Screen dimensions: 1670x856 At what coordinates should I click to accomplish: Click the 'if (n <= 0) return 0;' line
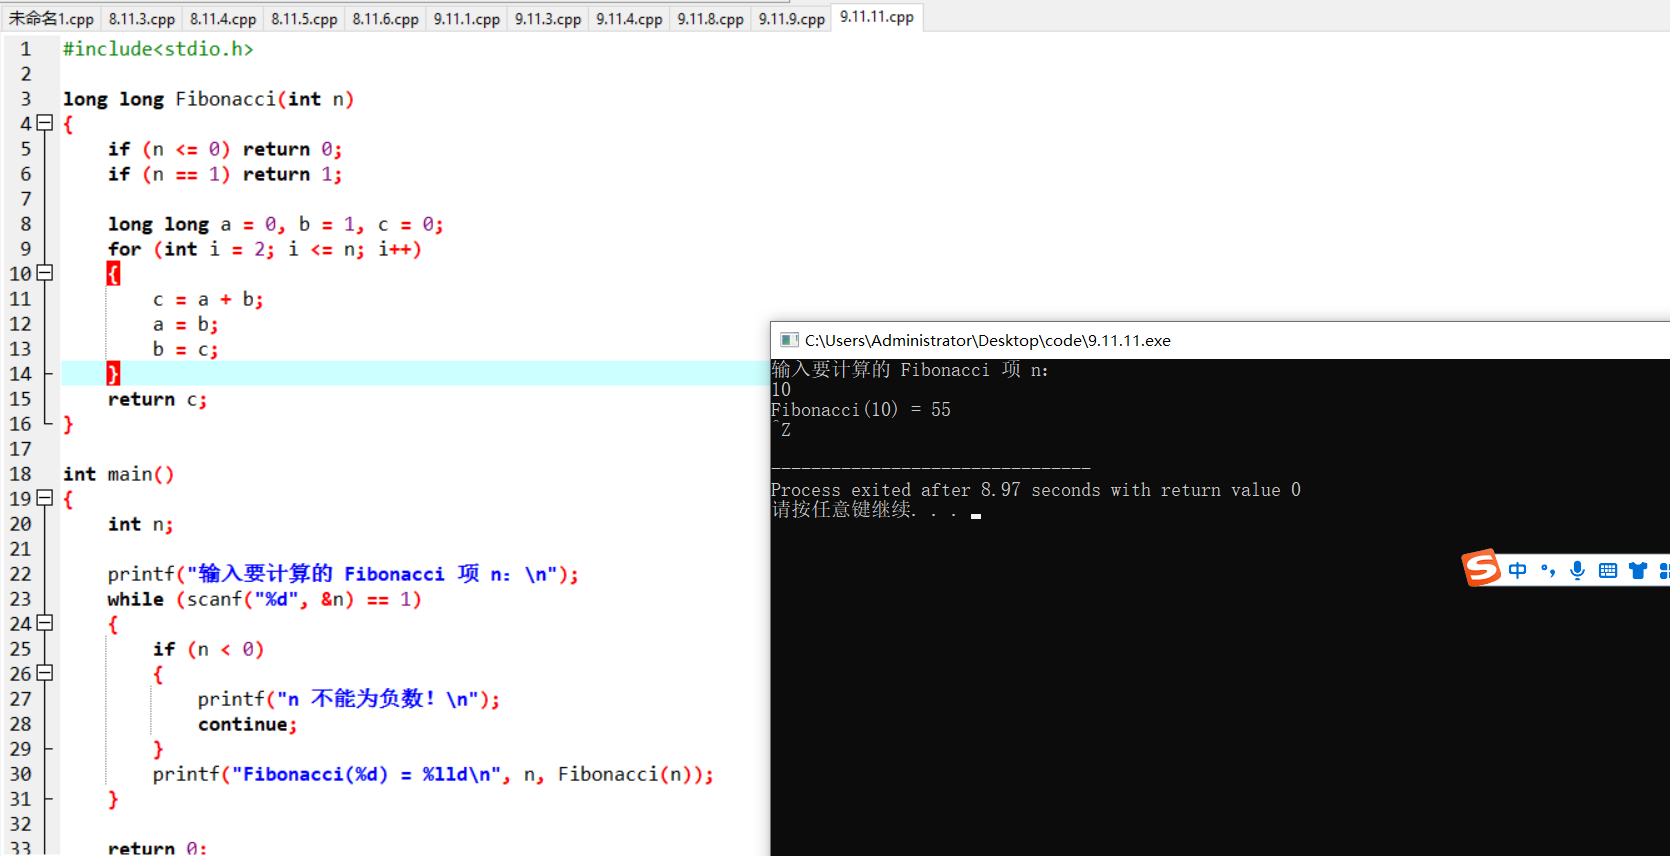click(225, 148)
